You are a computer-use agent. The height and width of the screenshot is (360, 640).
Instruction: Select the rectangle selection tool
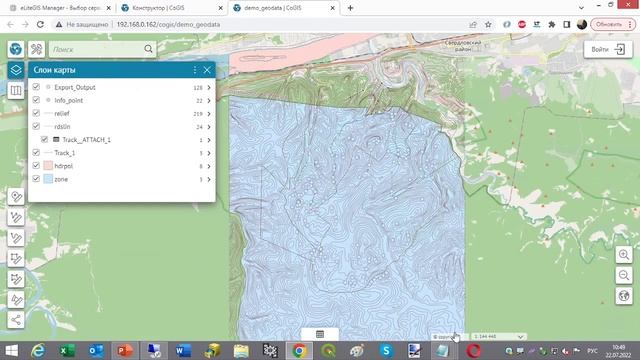pos(16,258)
